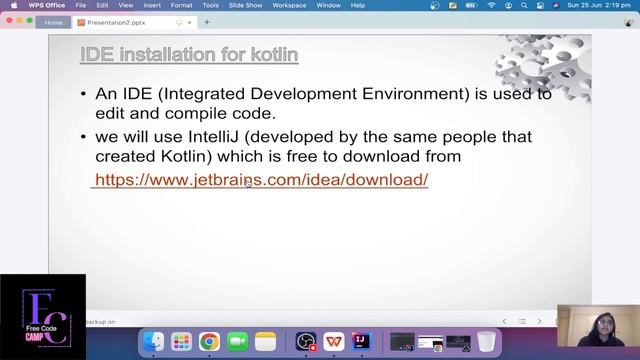This screenshot has height=360, width=640.
Task: Open the slide list icon in bottom bar
Action: point(522,322)
